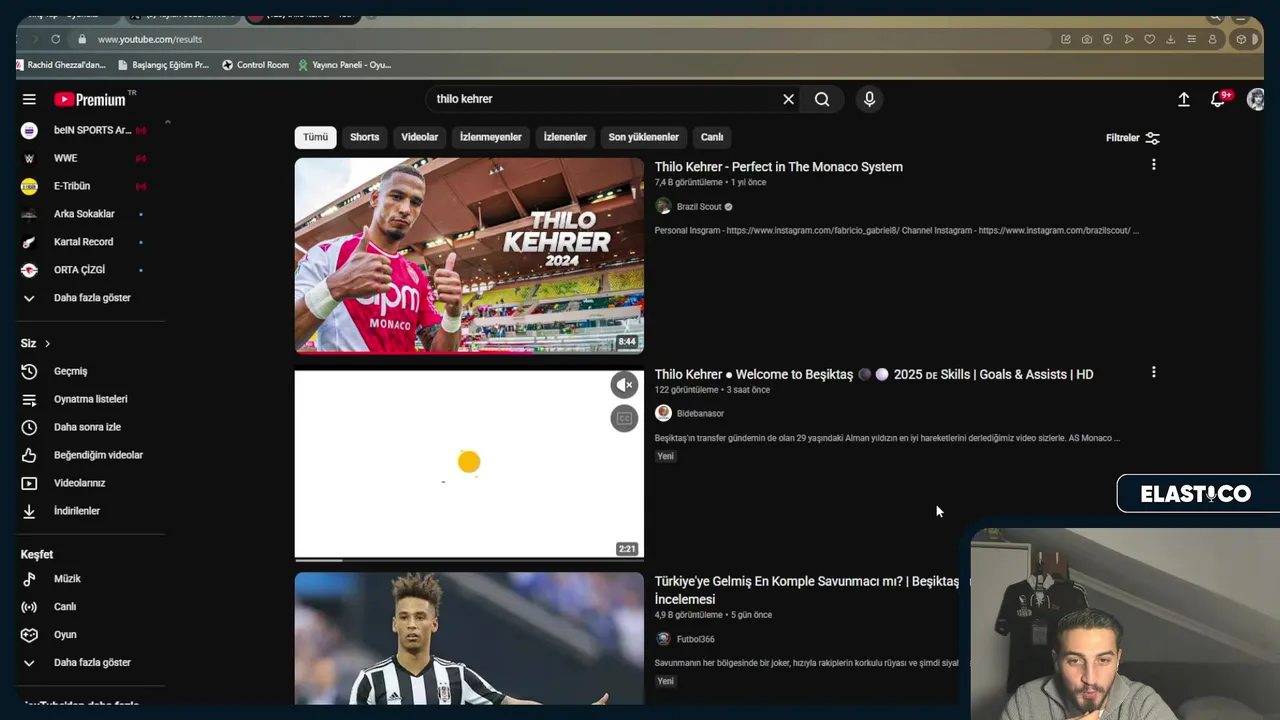The width and height of the screenshot is (1280, 720).
Task: Open the browser easy-setup lines icon
Action: [x=1192, y=39]
